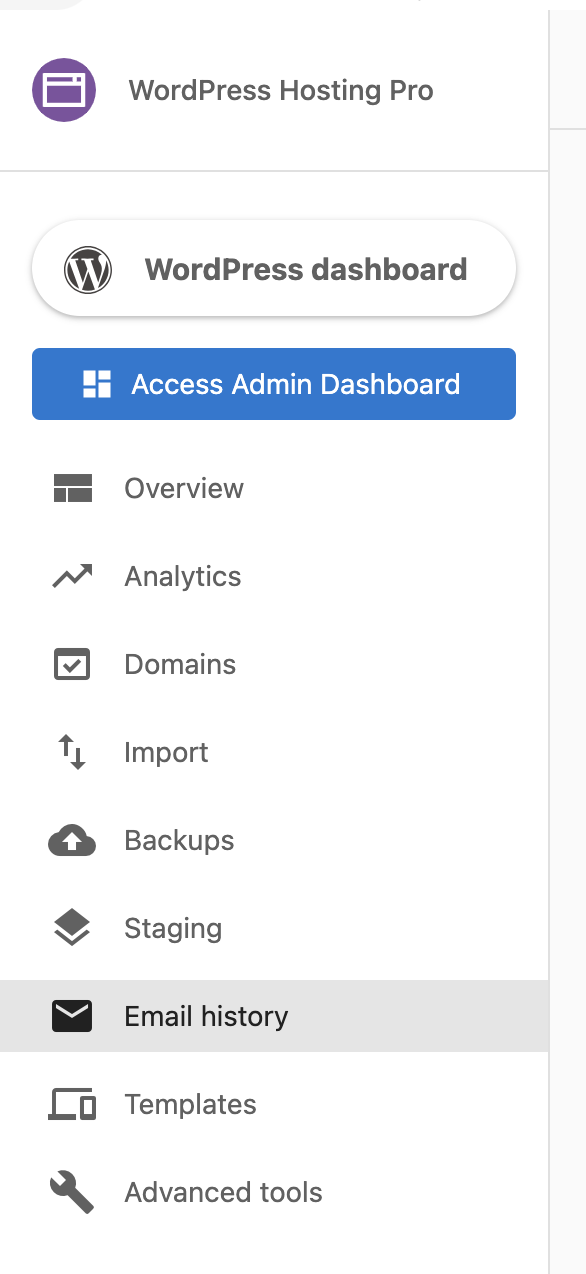
Task: Click the Import arrows icon
Action: click(x=72, y=752)
